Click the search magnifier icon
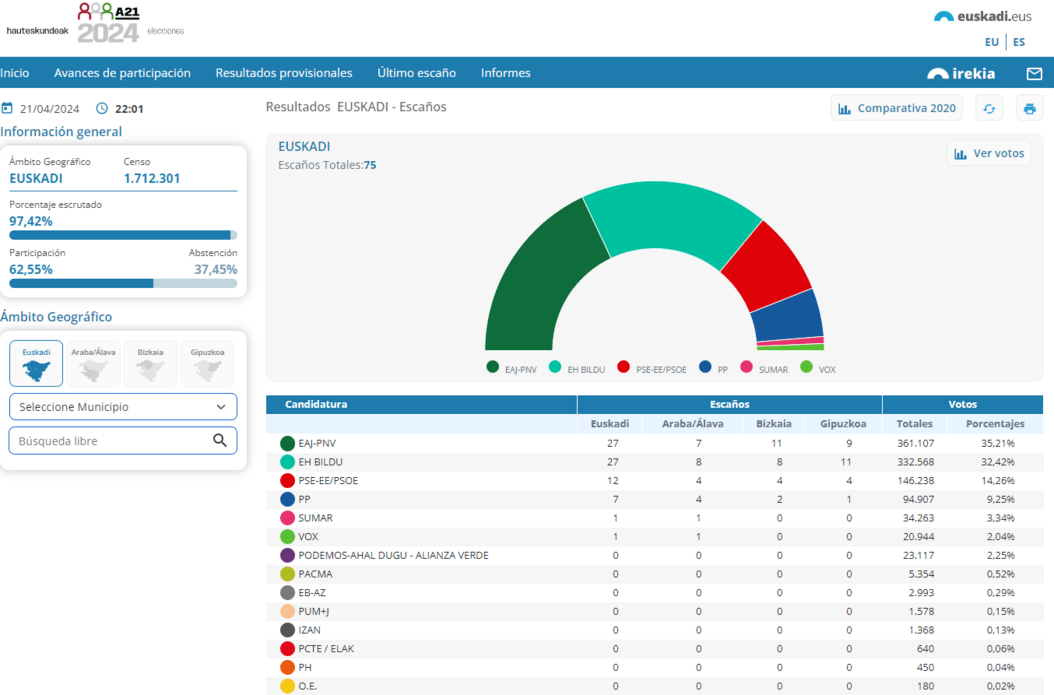The image size is (1054, 695). pos(220,441)
